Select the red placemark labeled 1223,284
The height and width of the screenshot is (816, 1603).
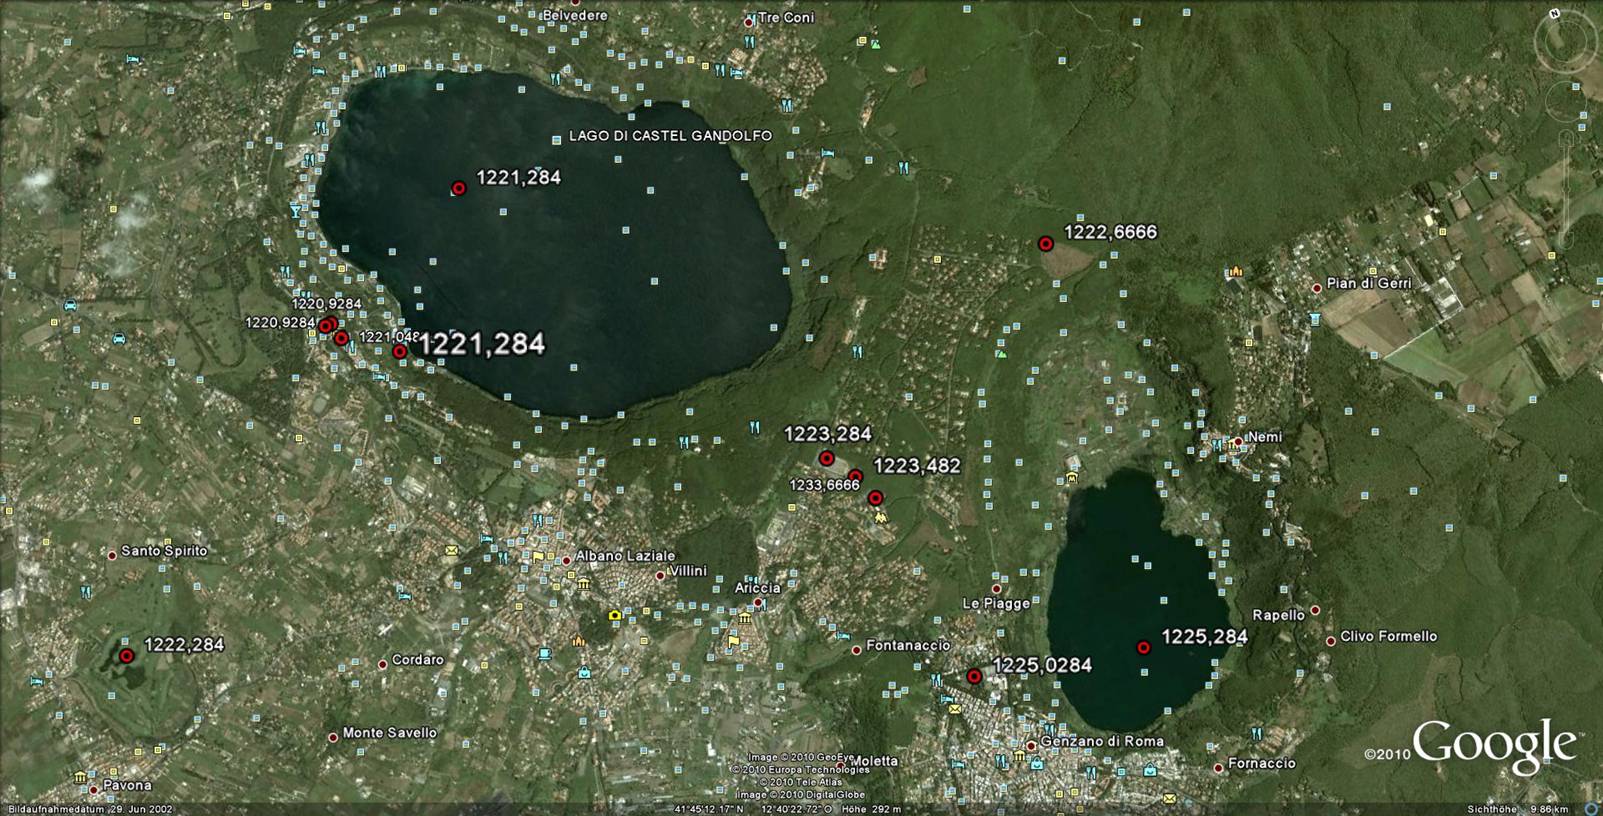click(x=826, y=458)
